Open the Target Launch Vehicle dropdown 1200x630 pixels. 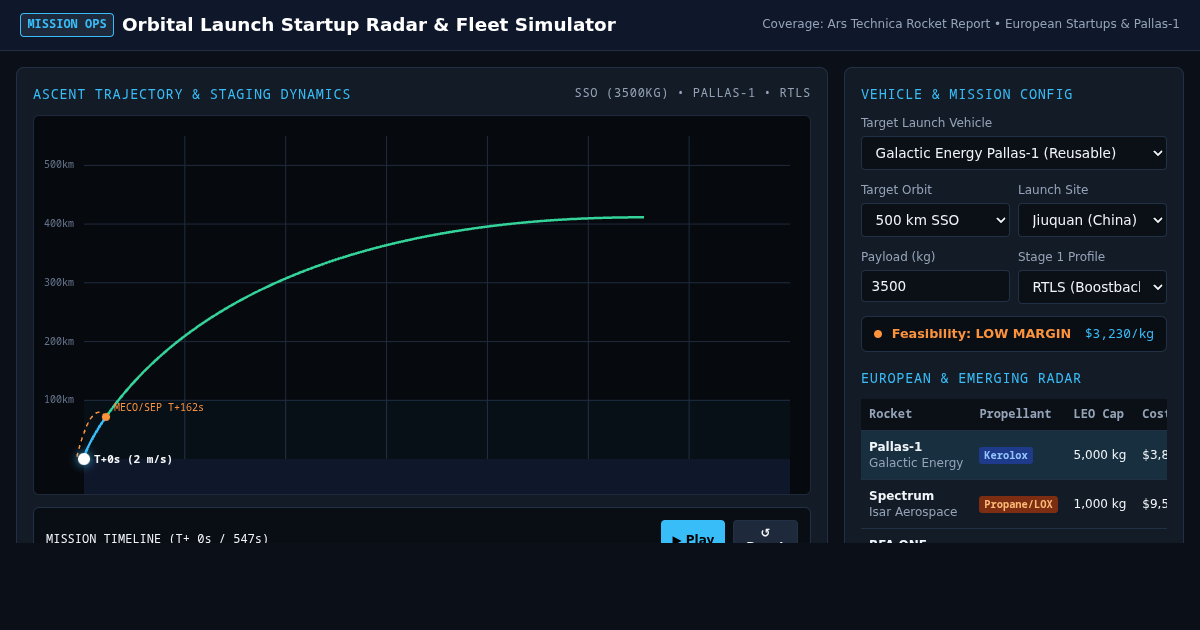(x=1013, y=153)
